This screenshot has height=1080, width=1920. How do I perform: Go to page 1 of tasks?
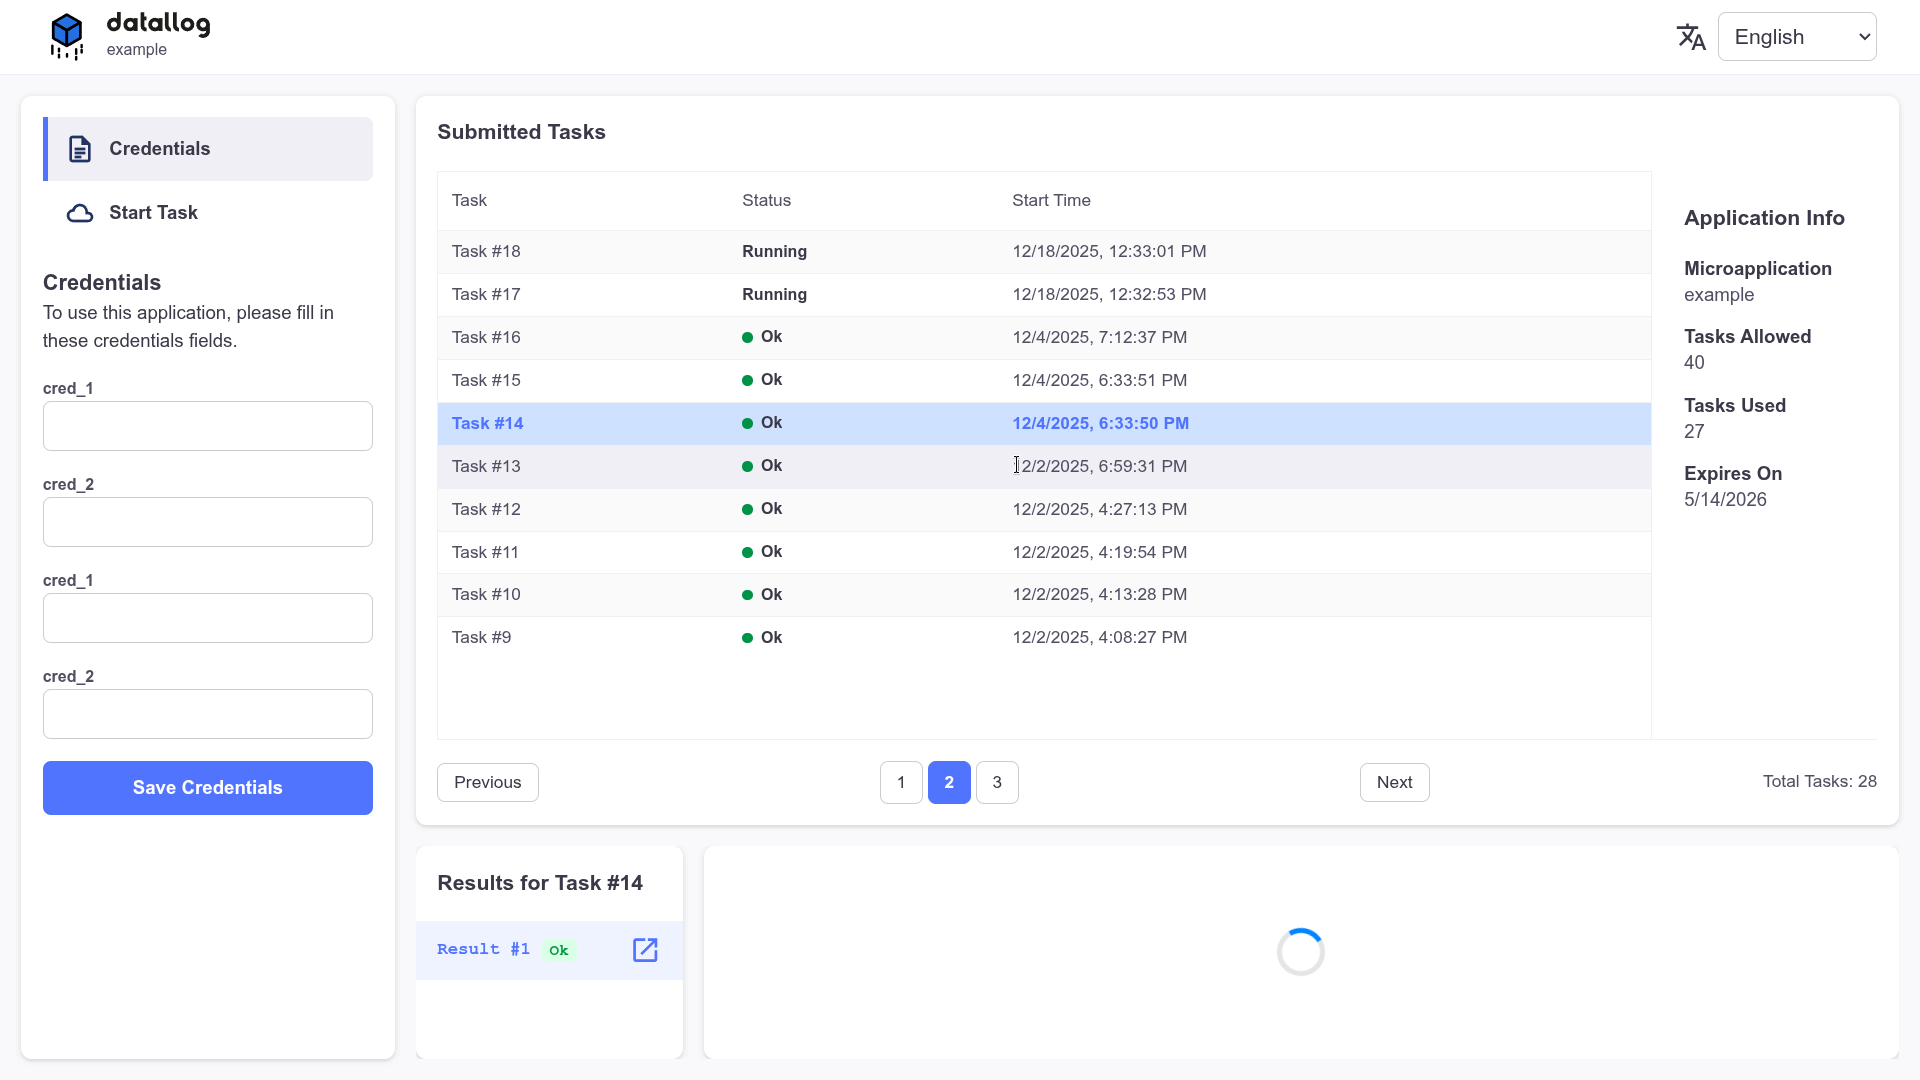point(901,783)
